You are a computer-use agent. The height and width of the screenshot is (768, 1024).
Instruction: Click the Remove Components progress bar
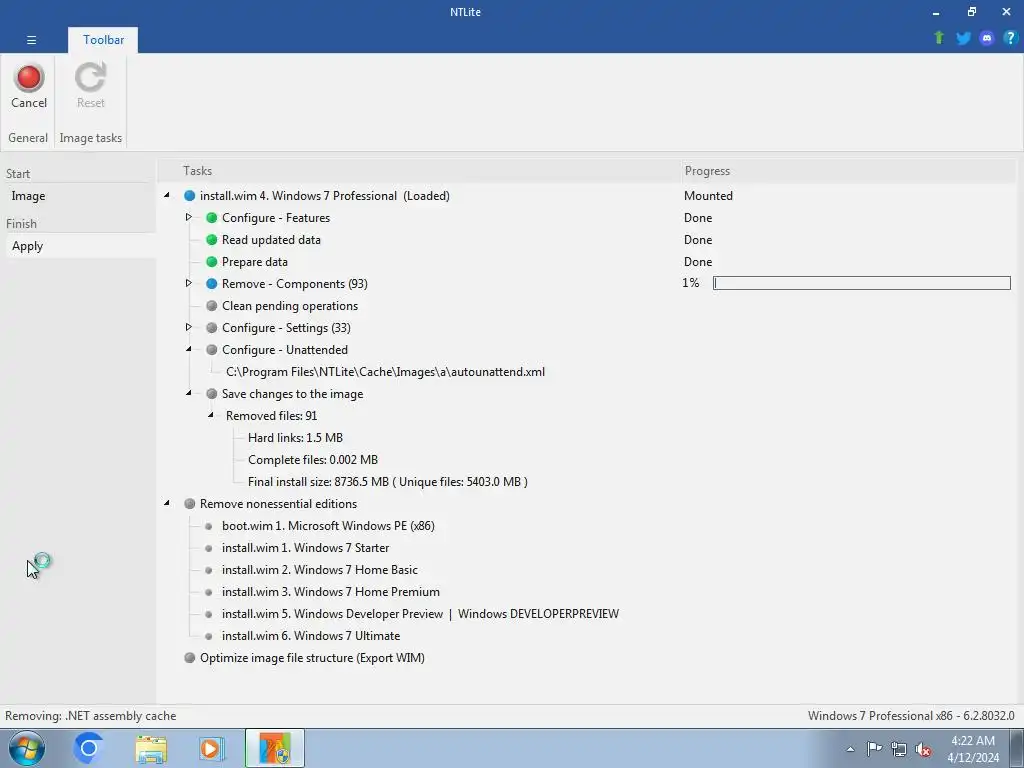click(x=861, y=283)
